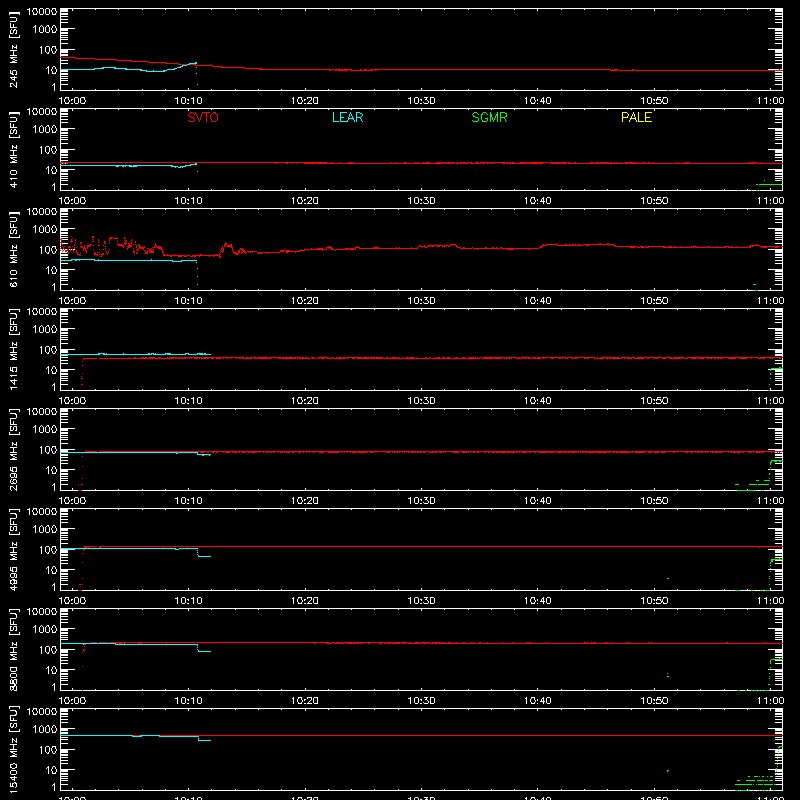Select the 1415 MHz [SFU] axis title
Screen dimensions: 800x800
[x=13, y=349]
